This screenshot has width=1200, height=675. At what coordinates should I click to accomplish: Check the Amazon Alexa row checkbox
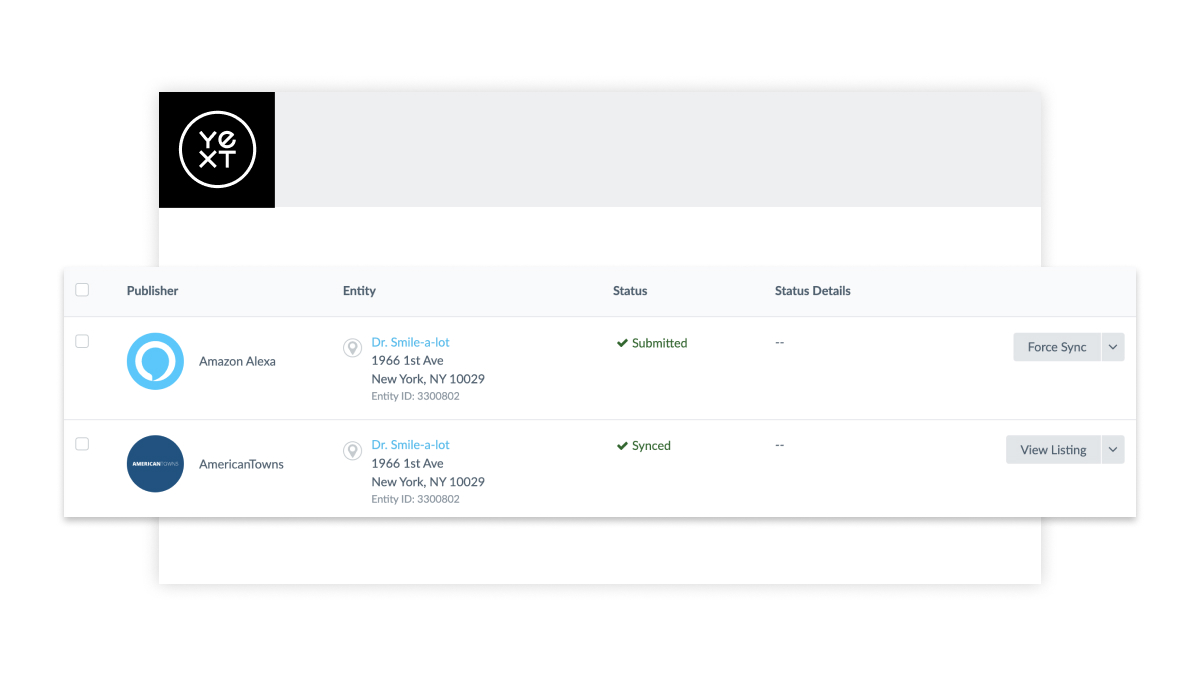point(82,341)
